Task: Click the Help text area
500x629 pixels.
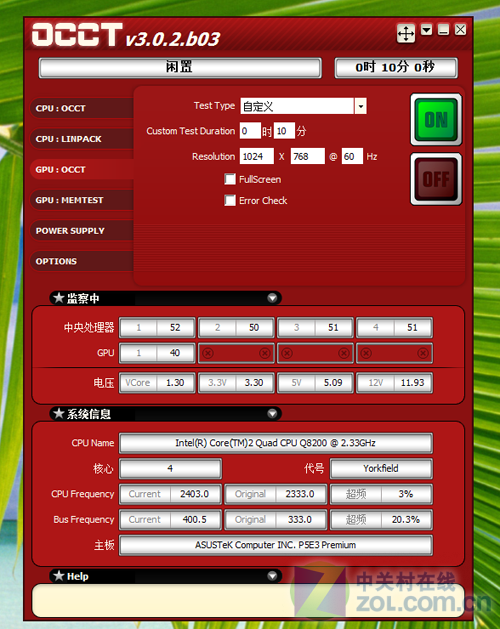Action: coord(248,601)
